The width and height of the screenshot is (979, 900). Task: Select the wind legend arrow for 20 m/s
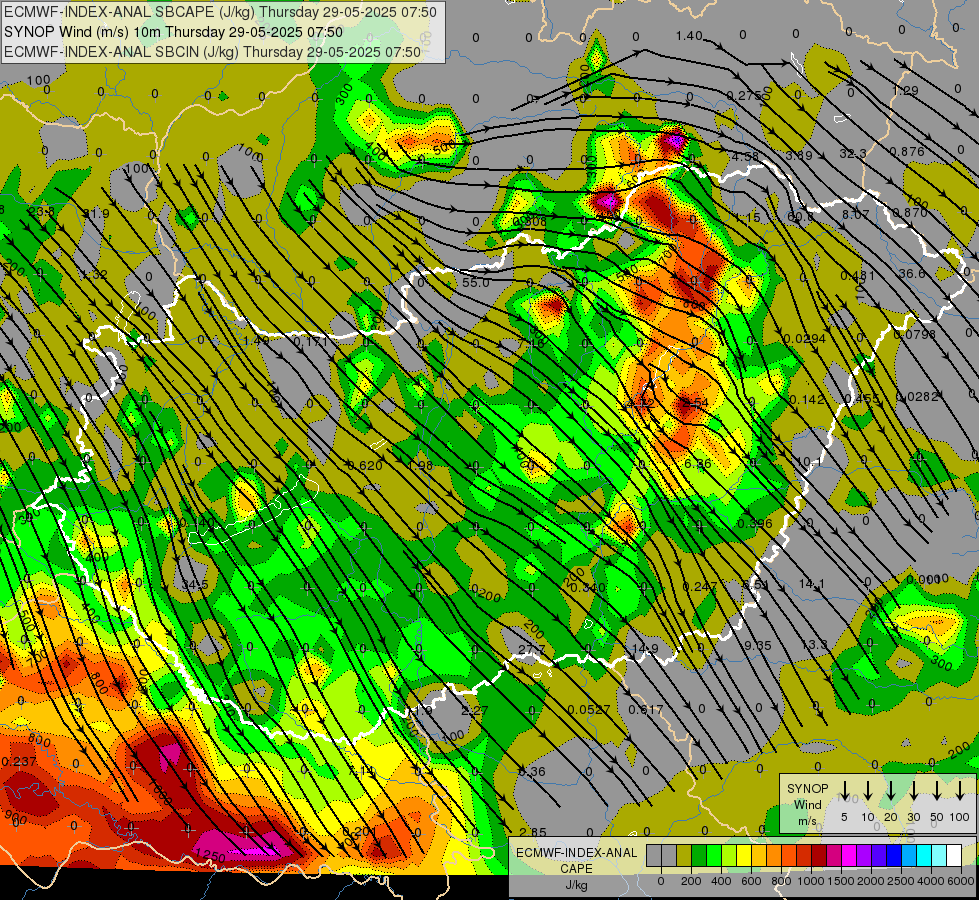pos(891,790)
